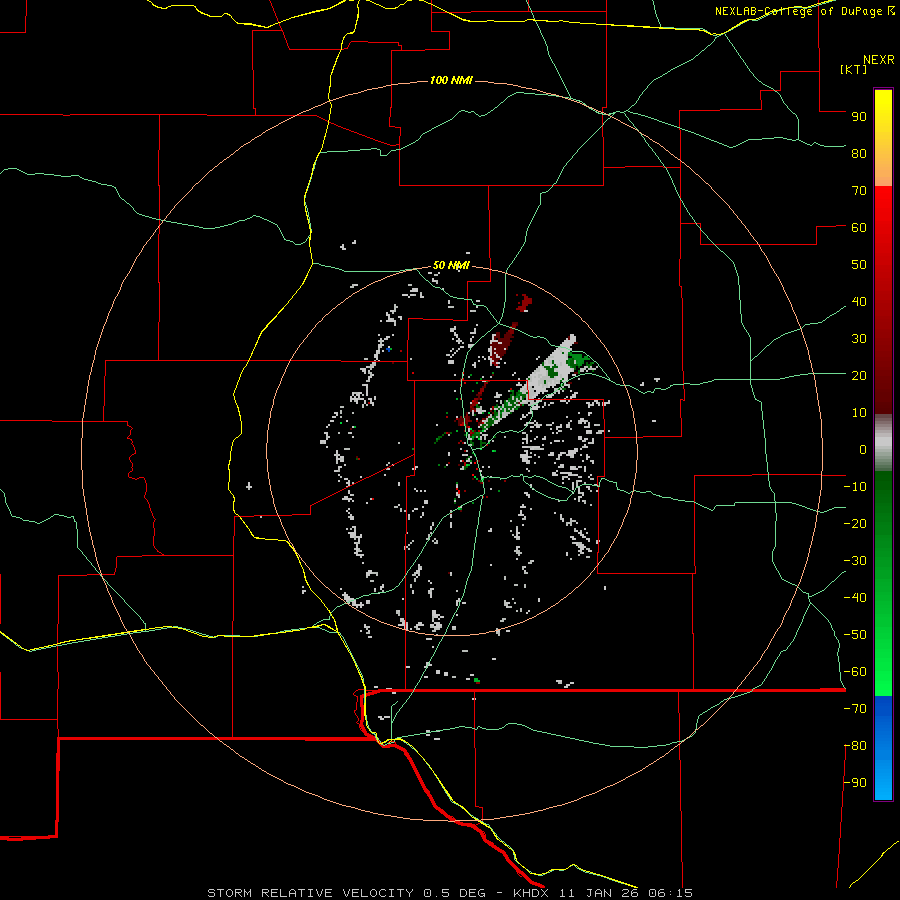Screen dimensions: 900x900
Task: Click the 11 JAN 26 date text
Action: coord(598,893)
